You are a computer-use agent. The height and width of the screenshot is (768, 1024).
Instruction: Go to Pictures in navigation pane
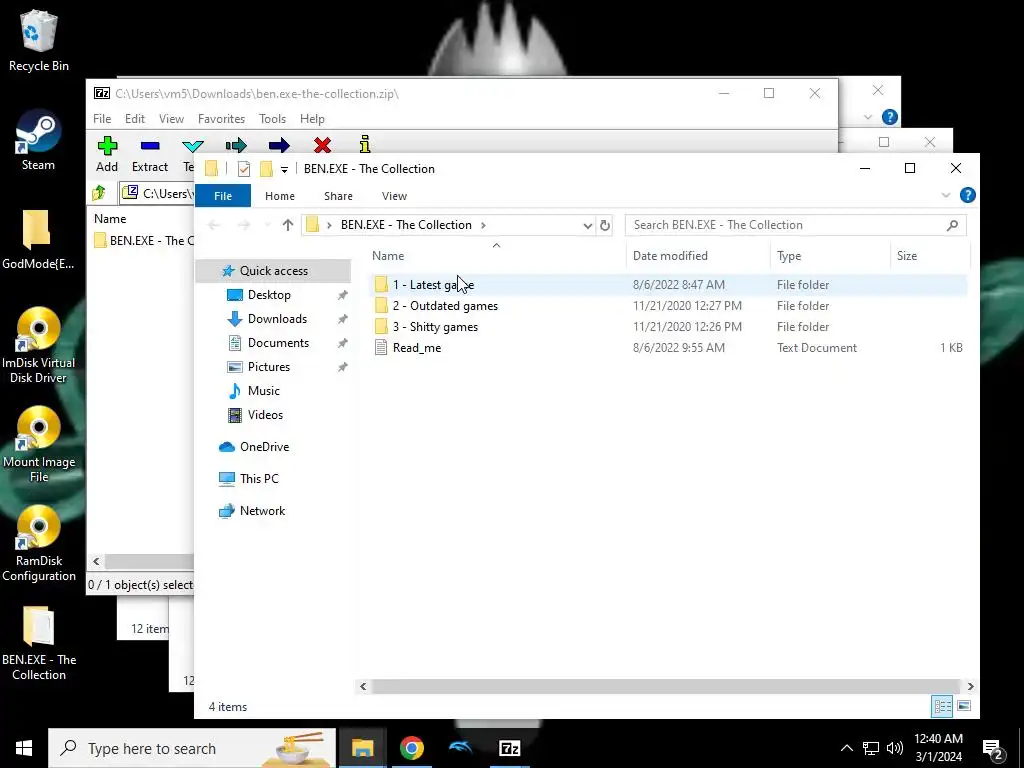(268, 367)
